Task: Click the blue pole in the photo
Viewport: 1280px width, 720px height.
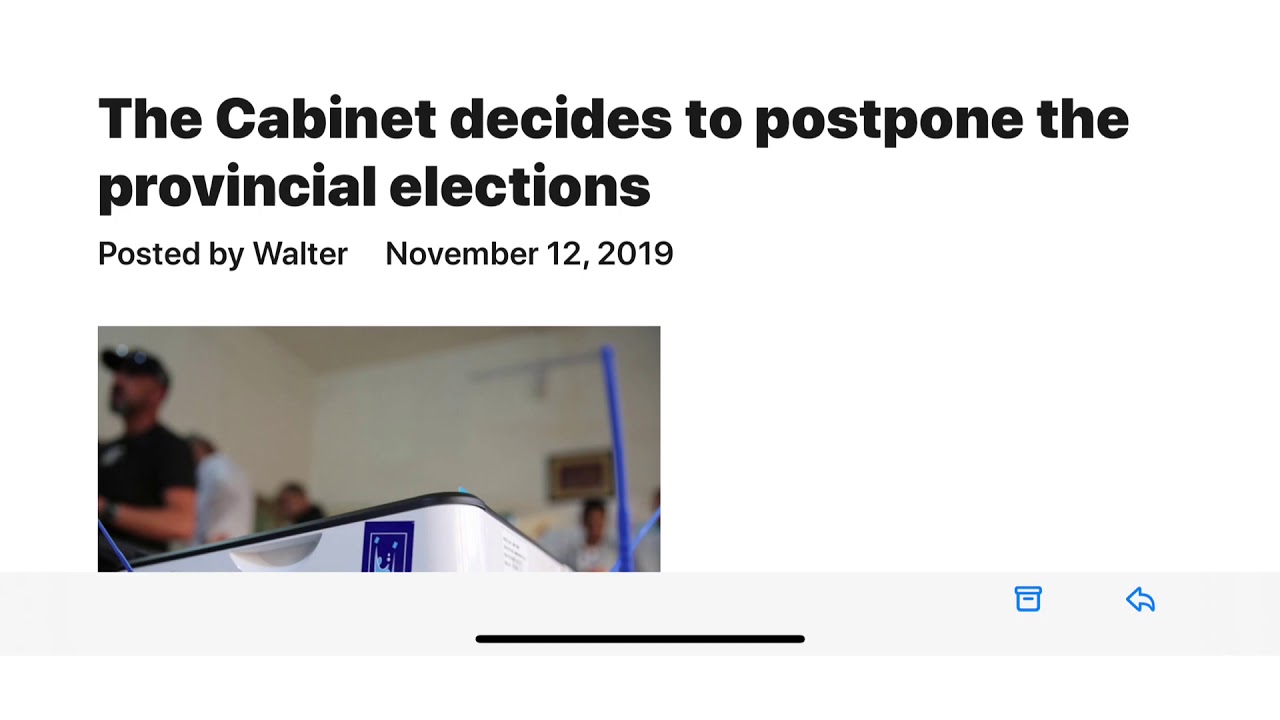Action: [614, 440]
